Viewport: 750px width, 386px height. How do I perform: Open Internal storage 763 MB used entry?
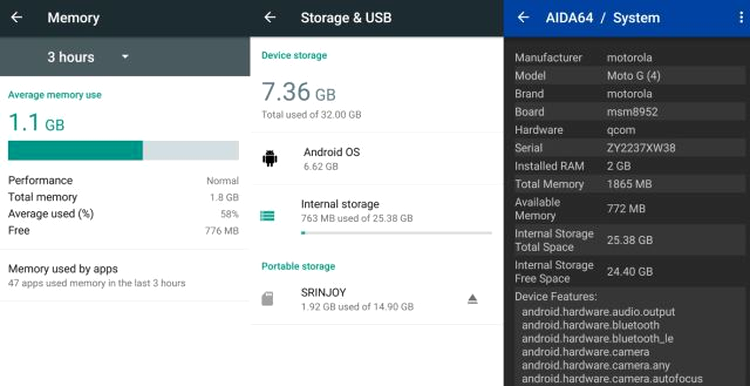(377, 217)
